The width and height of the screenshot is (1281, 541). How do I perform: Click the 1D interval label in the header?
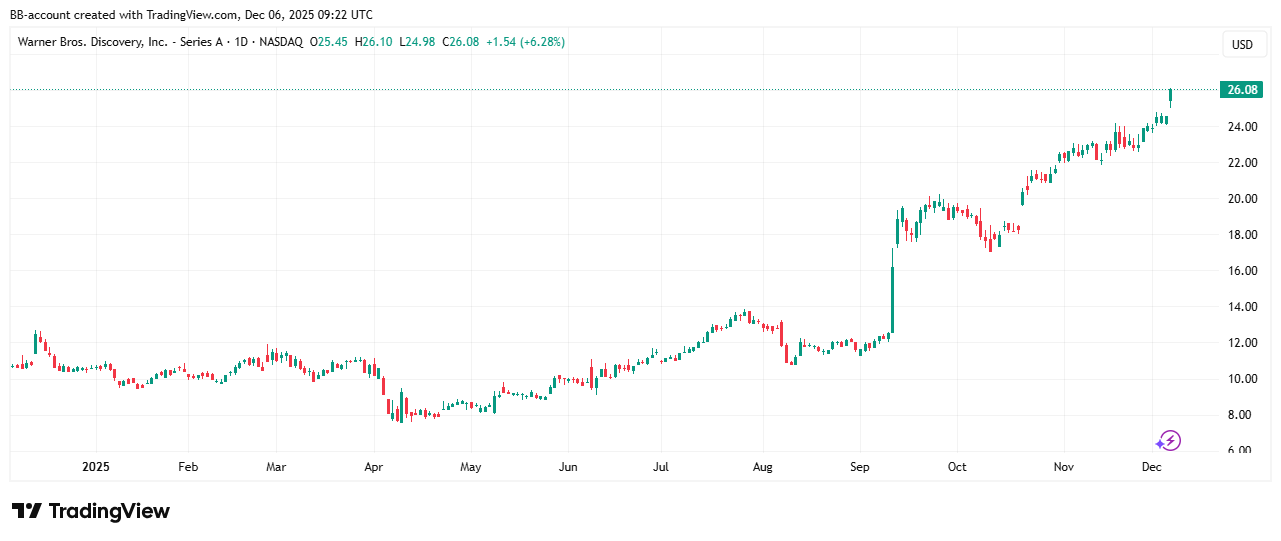(x=237, y=42)
